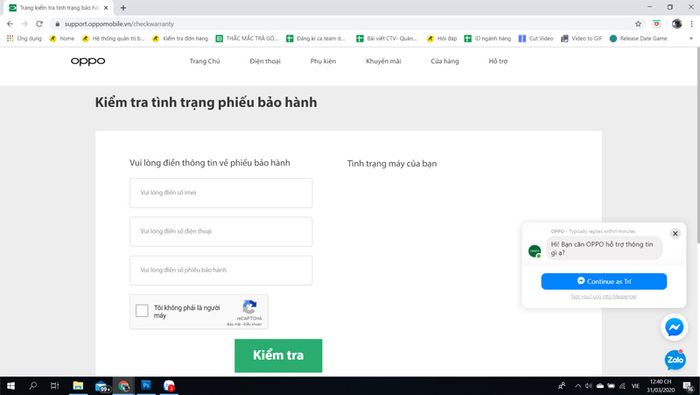The height and width of the screenshot is (395, 700).
Task: Open the volume icon in tray
Action: click(588, 386)
